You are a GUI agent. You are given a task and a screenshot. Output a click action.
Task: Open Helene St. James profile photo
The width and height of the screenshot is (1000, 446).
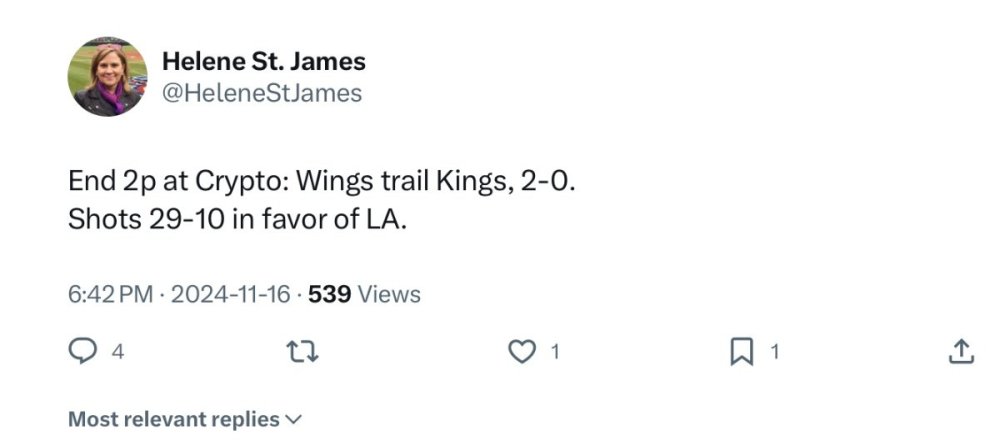pos(108,78)
